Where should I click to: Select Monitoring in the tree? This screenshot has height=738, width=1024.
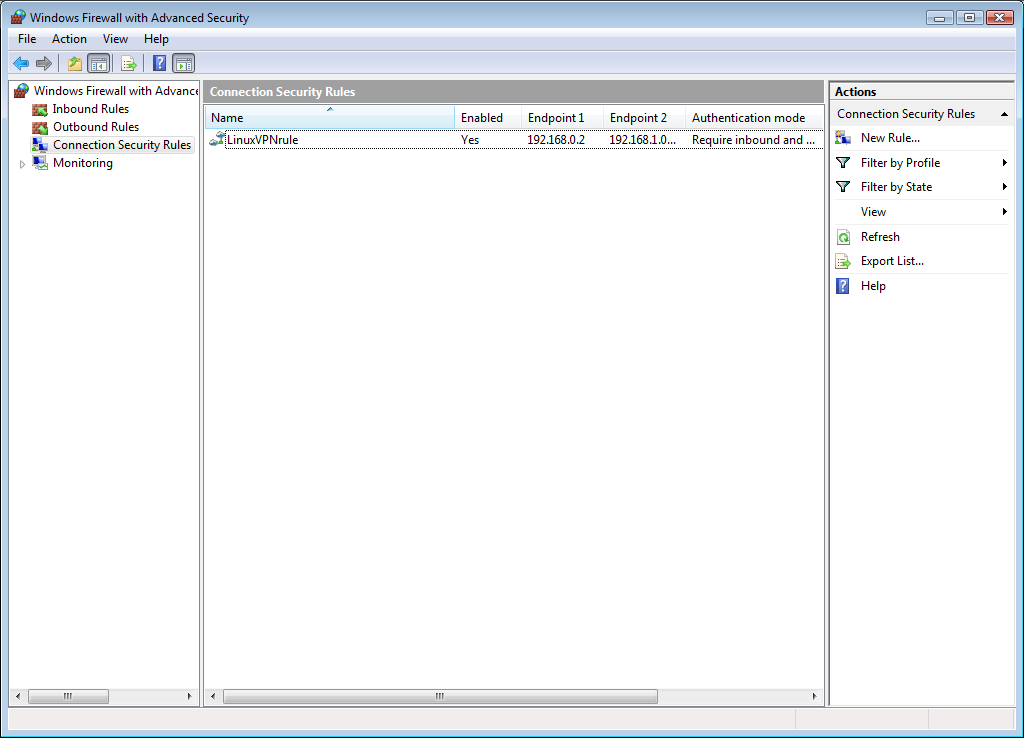tap(83, 163)
